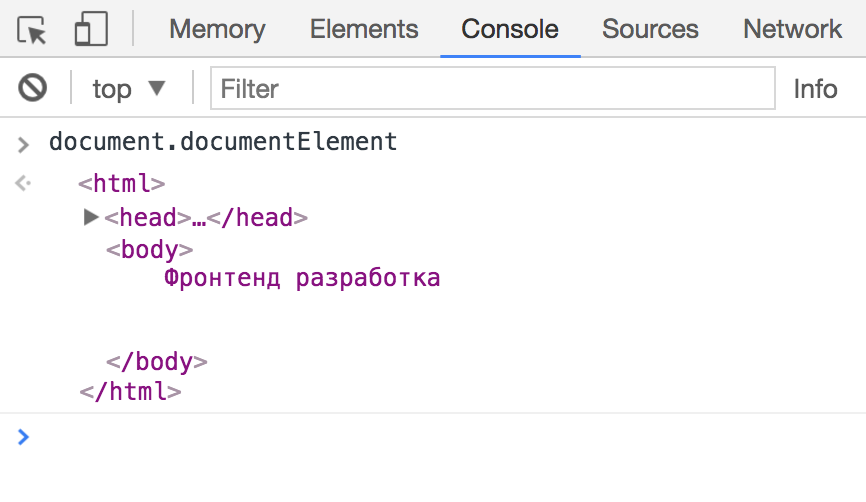Activate the inspect element picker icon
866x502 pixels.
pos(33,30)
